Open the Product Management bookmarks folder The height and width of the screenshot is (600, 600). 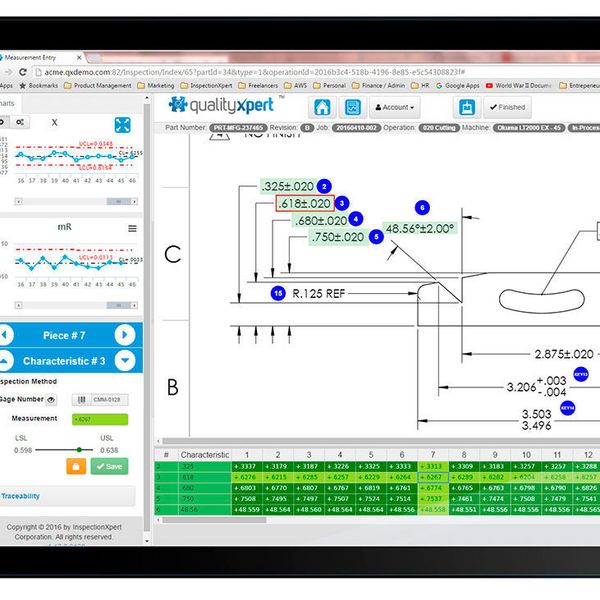click(98, 85)
